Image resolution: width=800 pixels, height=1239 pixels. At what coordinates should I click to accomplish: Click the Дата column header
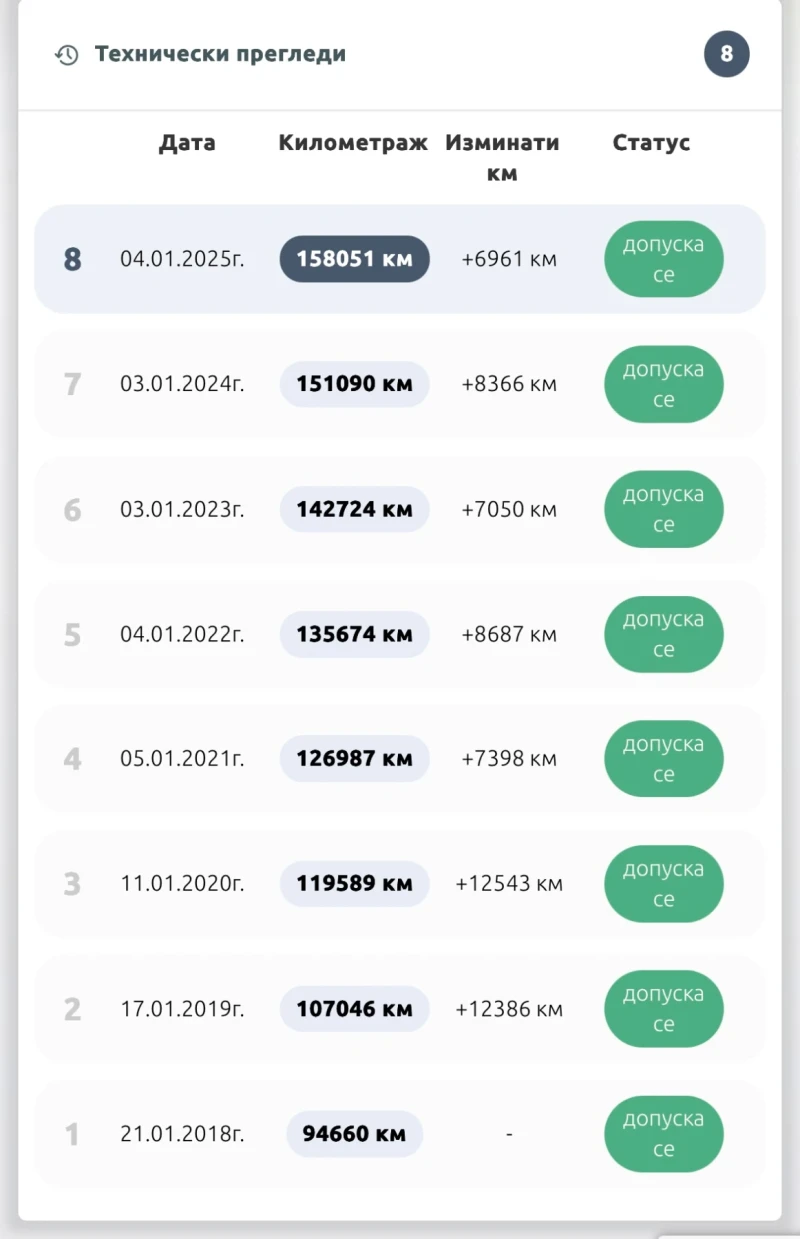[187, 143]
